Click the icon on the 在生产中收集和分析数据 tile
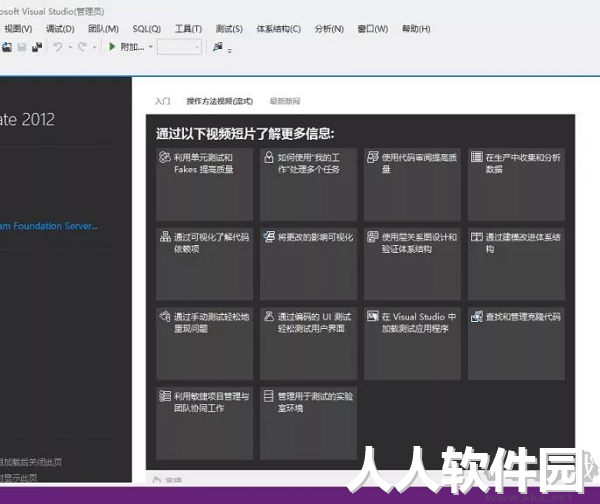Viewport: 600px width, 504px height. 477,157
